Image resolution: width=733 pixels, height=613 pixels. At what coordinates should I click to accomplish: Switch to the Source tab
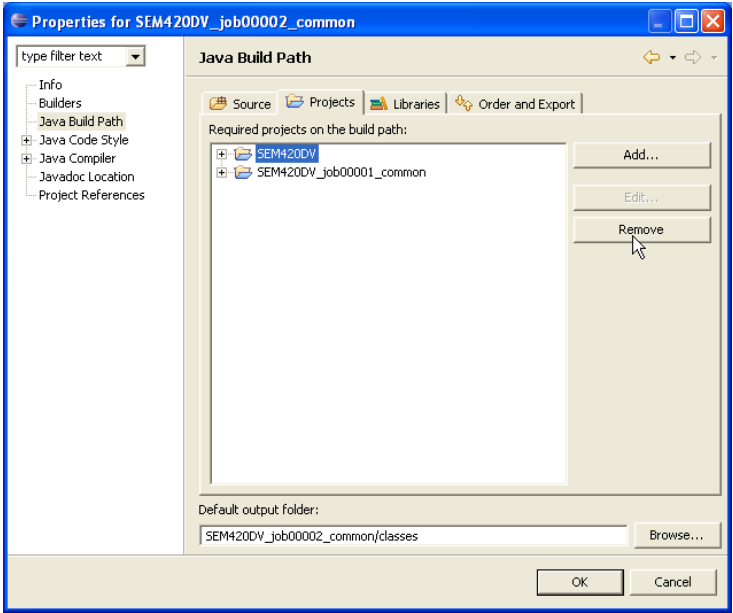point(240,103)
